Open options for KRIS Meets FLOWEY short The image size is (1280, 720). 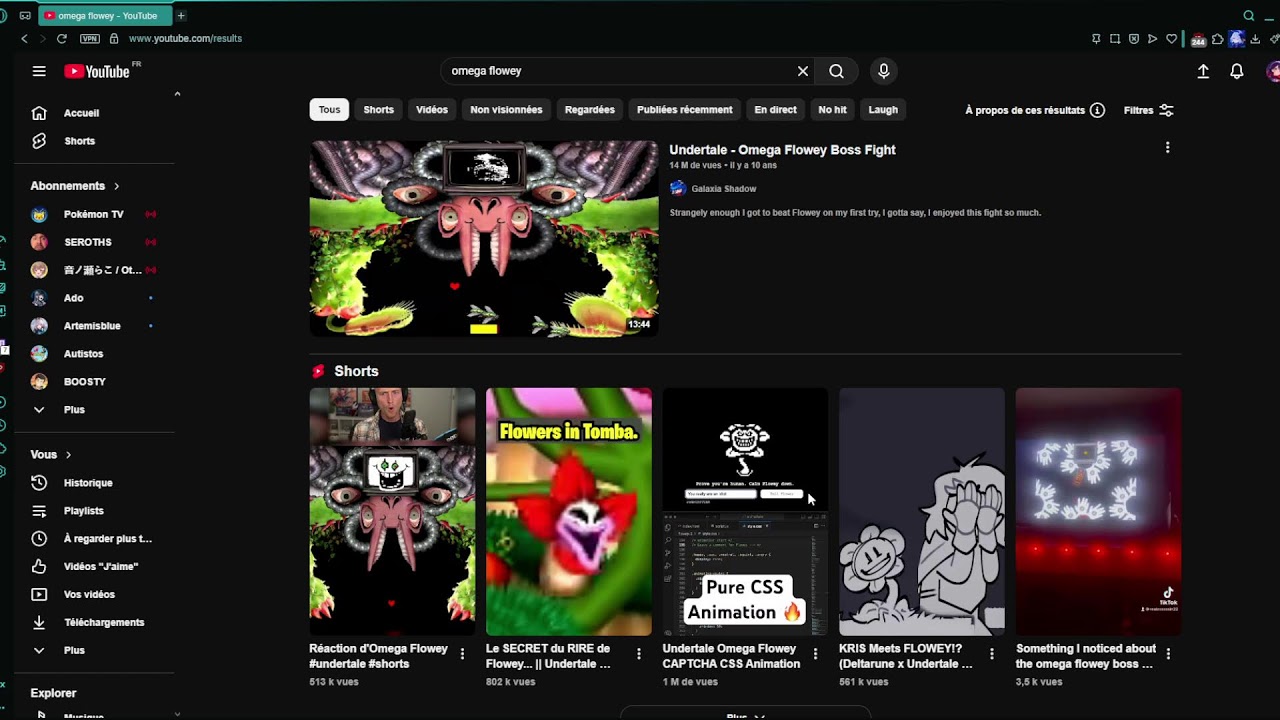pos(992,654)
